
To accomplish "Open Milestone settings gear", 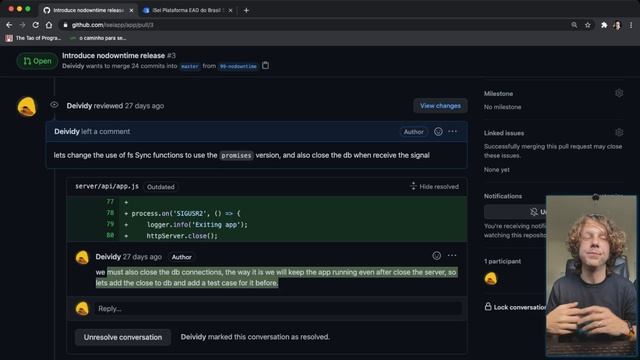I will 619,93.
